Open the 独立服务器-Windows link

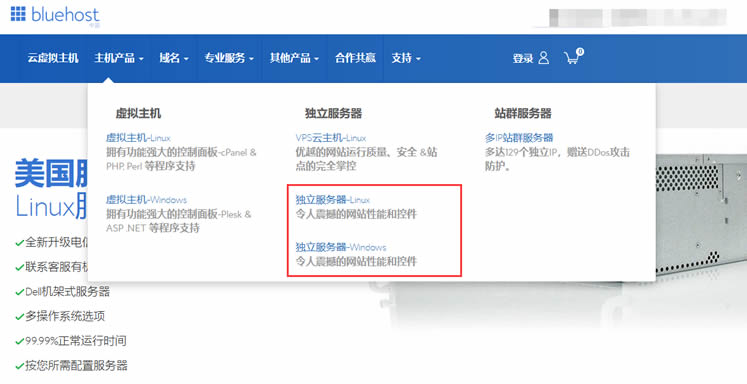click(x=341, y=247)
